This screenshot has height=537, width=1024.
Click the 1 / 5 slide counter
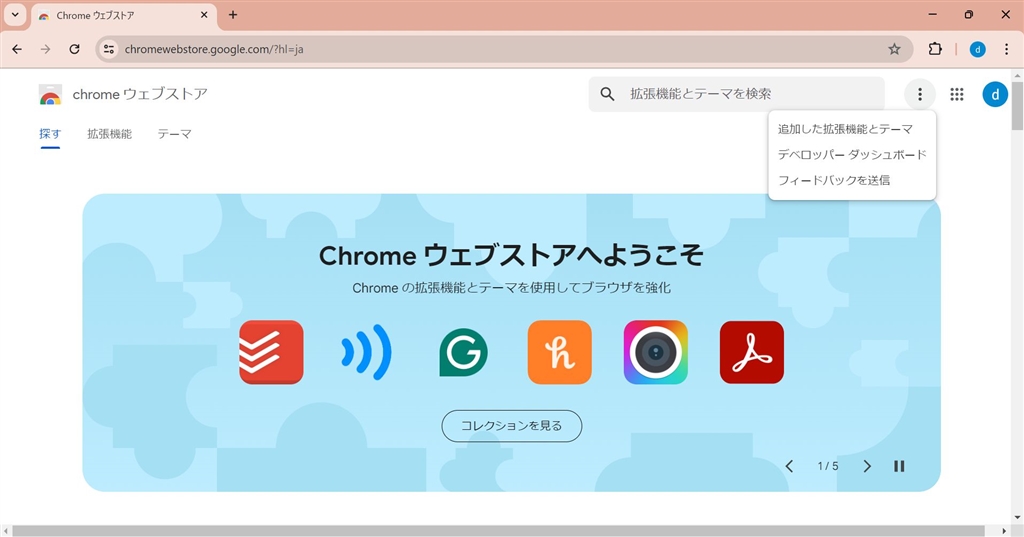(827, 466)
